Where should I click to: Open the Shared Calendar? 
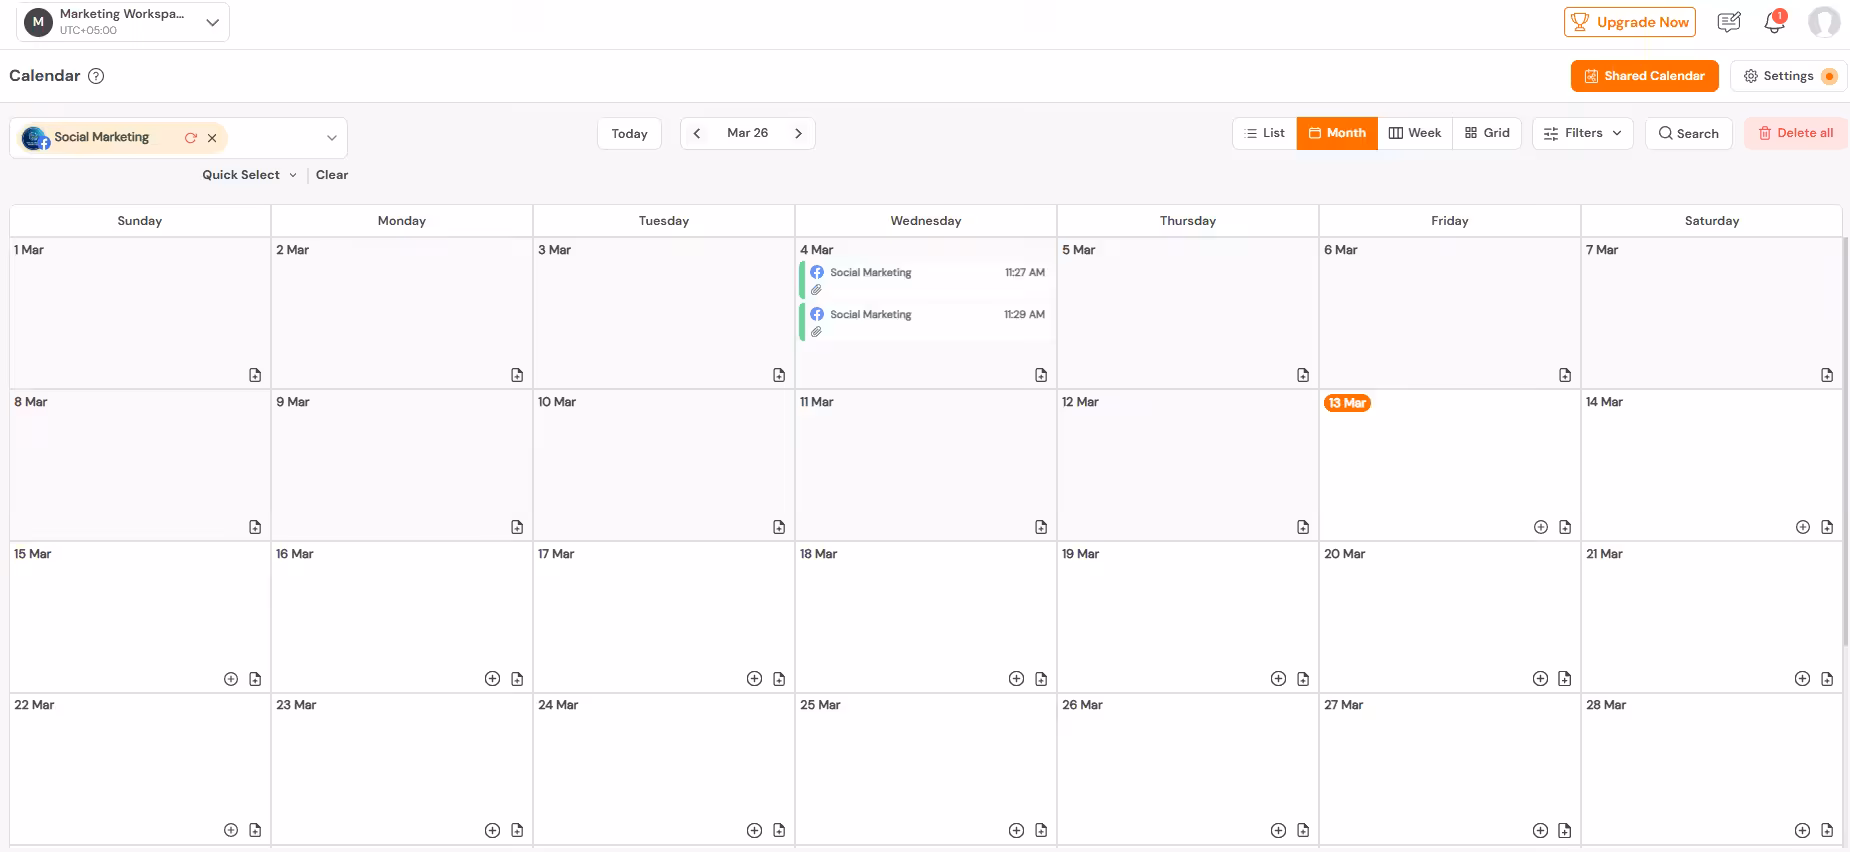[x=1645, y=76]
